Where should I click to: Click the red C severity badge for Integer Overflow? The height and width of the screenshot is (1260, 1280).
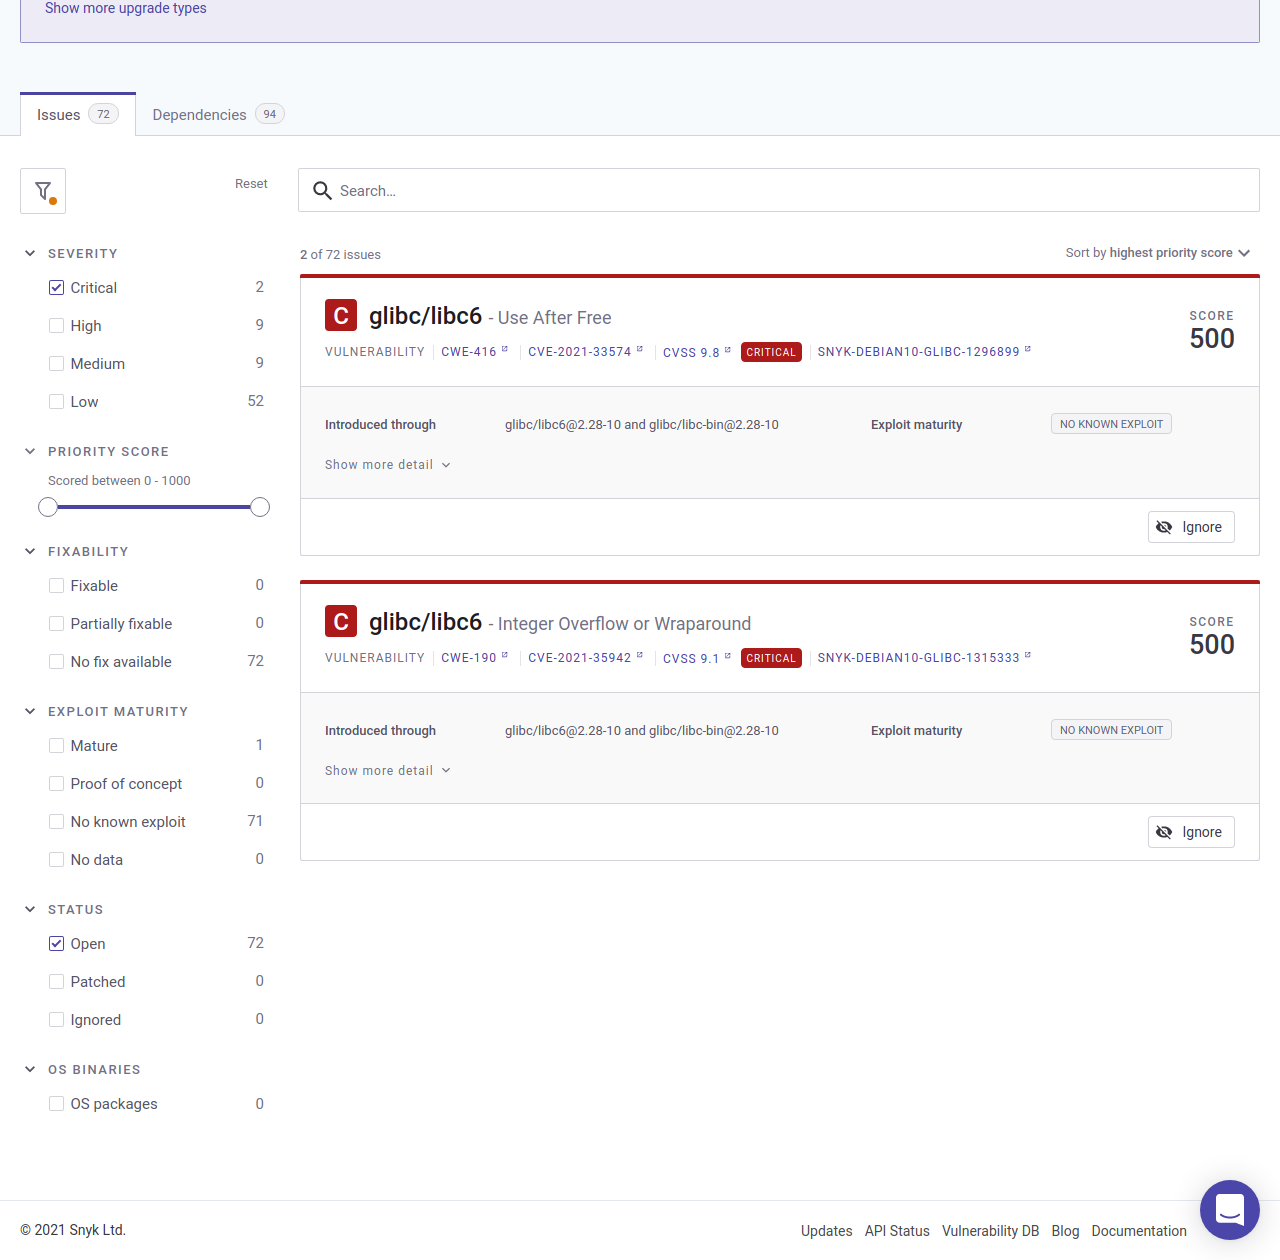click(x=341, y=621)
